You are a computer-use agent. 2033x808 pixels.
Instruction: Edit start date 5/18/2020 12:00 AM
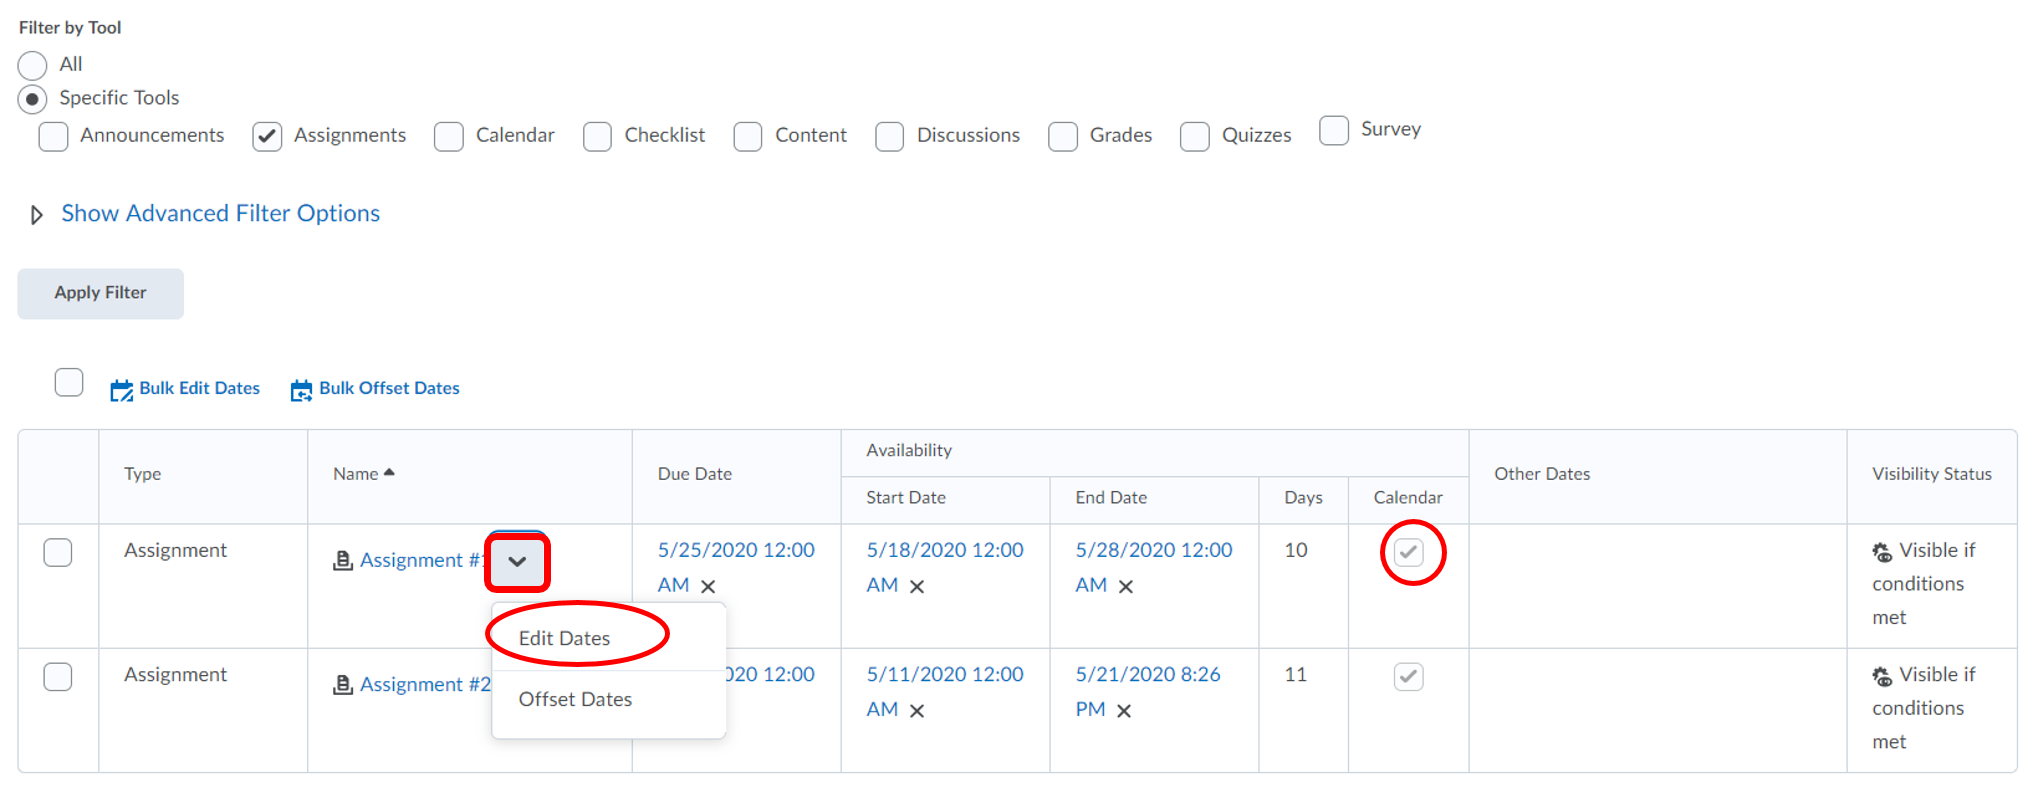pyautogui.click(x=945, y=567)
